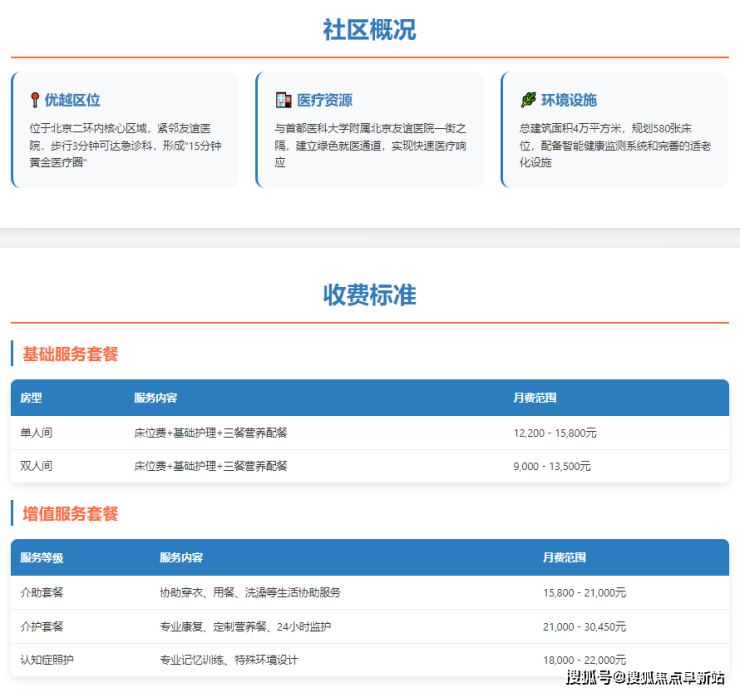Click the 搜狐号 watermark text
This screenshot has width=740, height=693.
point(589,679)
